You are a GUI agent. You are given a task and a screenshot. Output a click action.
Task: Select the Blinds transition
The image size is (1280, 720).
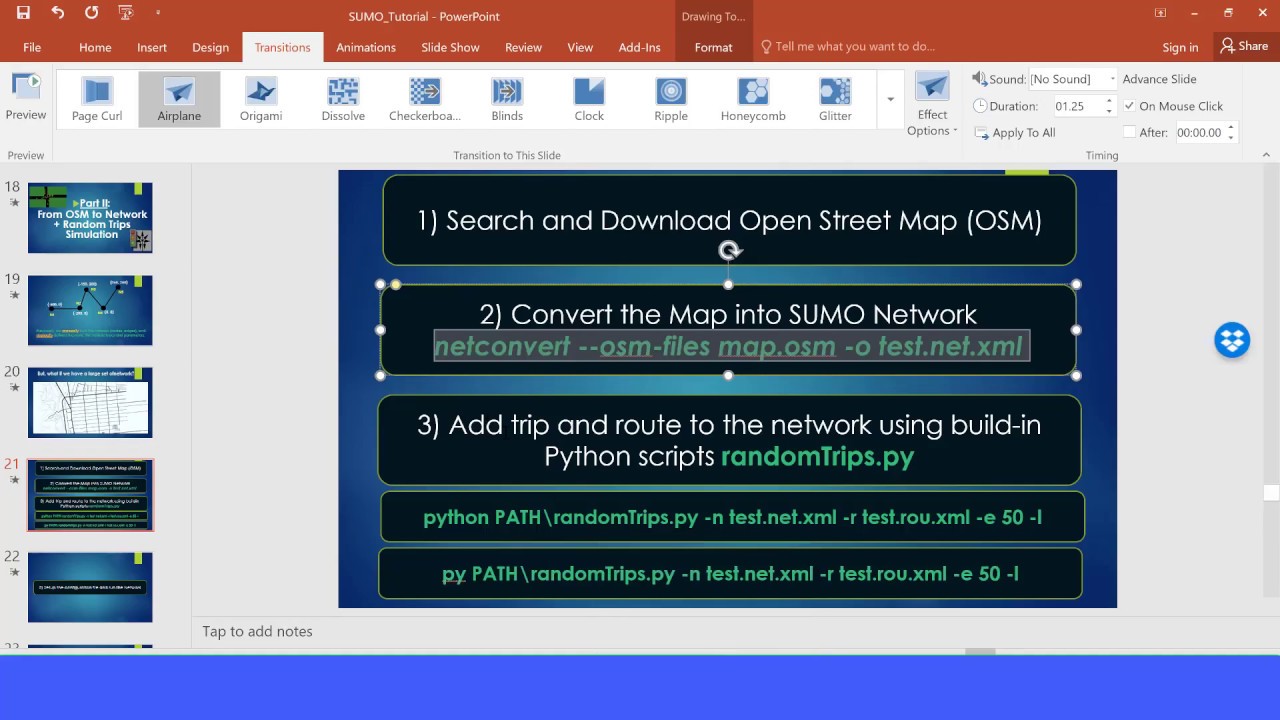(507, 99)
